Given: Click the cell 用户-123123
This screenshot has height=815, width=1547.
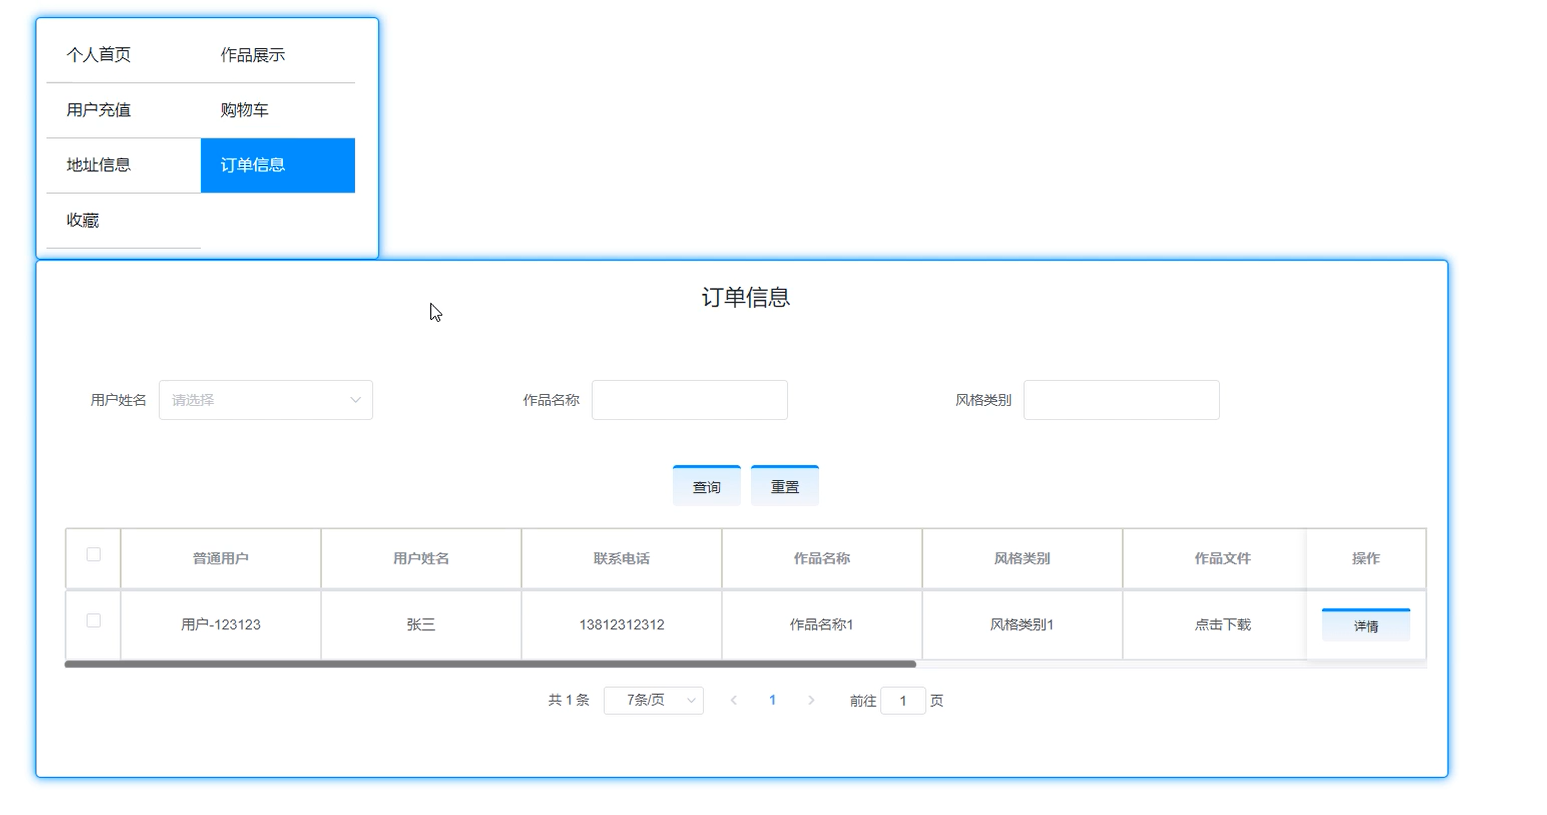Looking at the screenshot, I should 221,625.
